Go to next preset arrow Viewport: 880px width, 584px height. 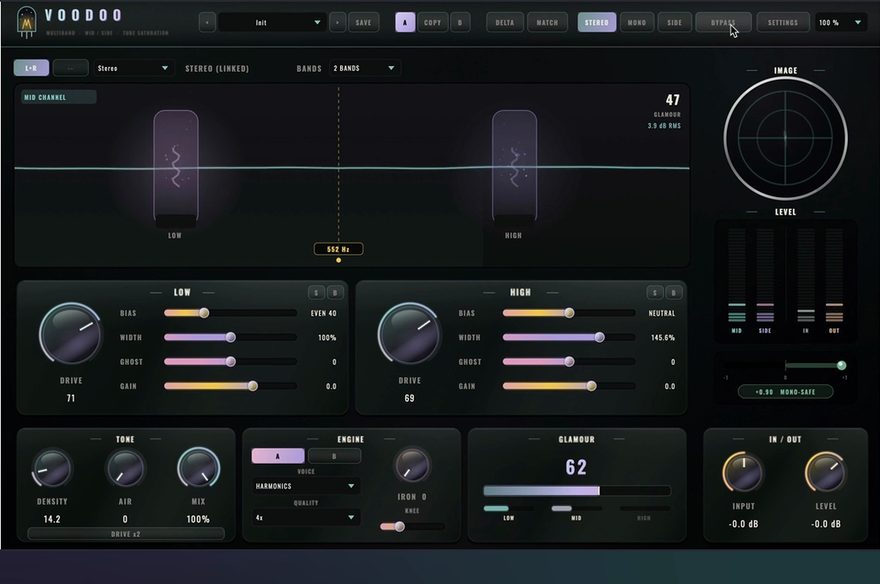pos(337,22)
